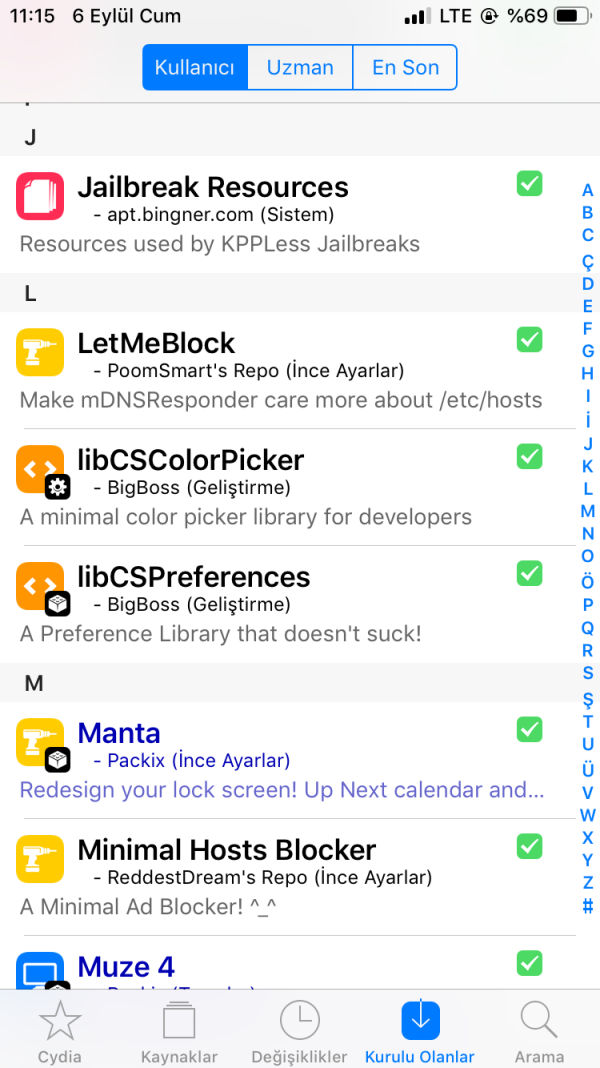The image size is (600, 1068).
Task: Switch to the Uzman segment
Action: coord(300,68)
